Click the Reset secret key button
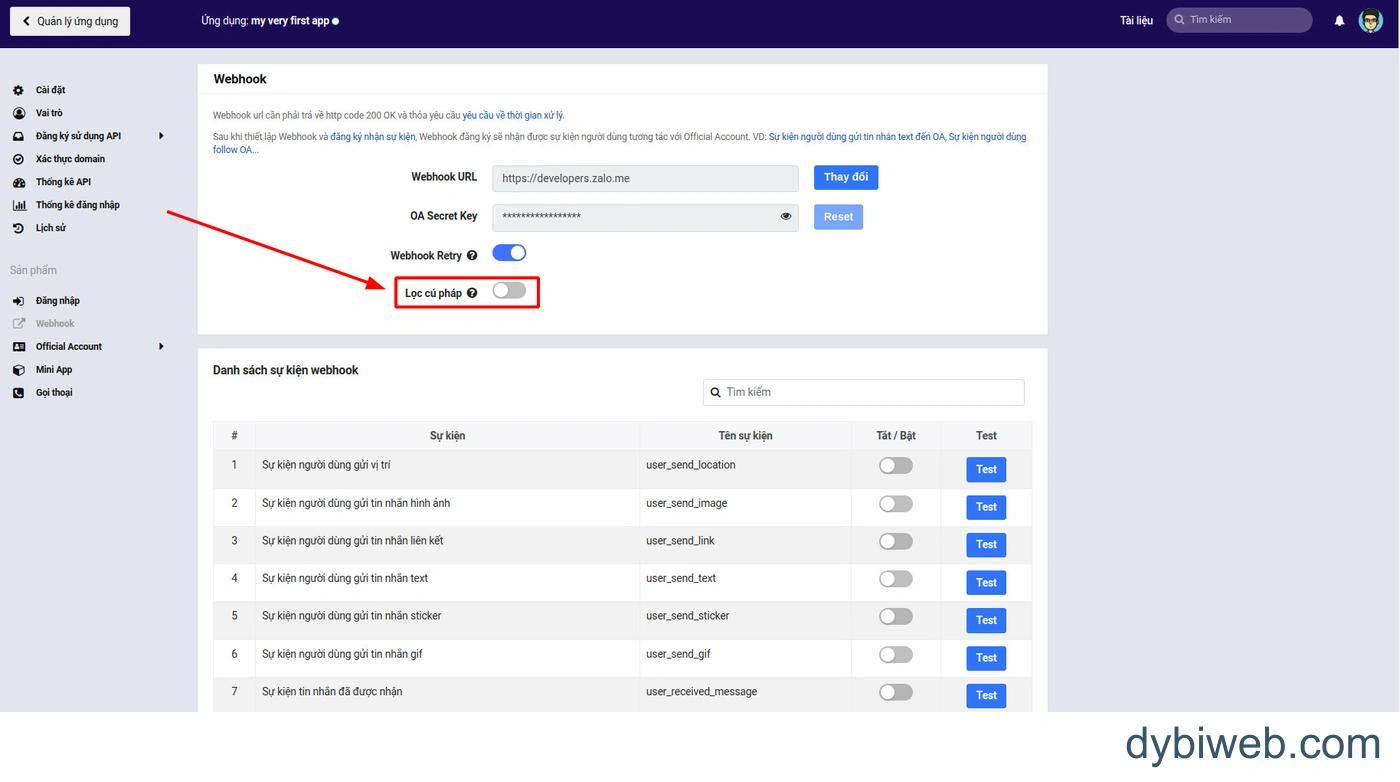 838,217
